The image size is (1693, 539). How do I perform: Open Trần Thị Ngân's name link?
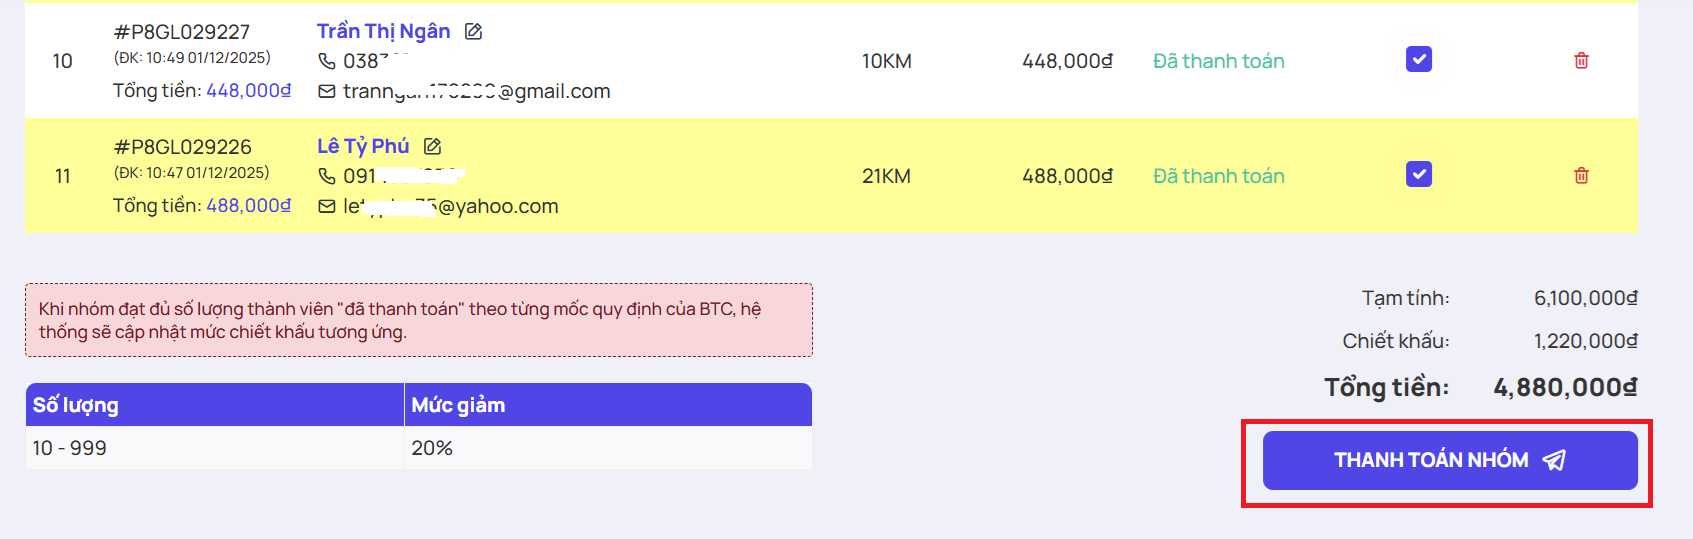coord(383,32)
